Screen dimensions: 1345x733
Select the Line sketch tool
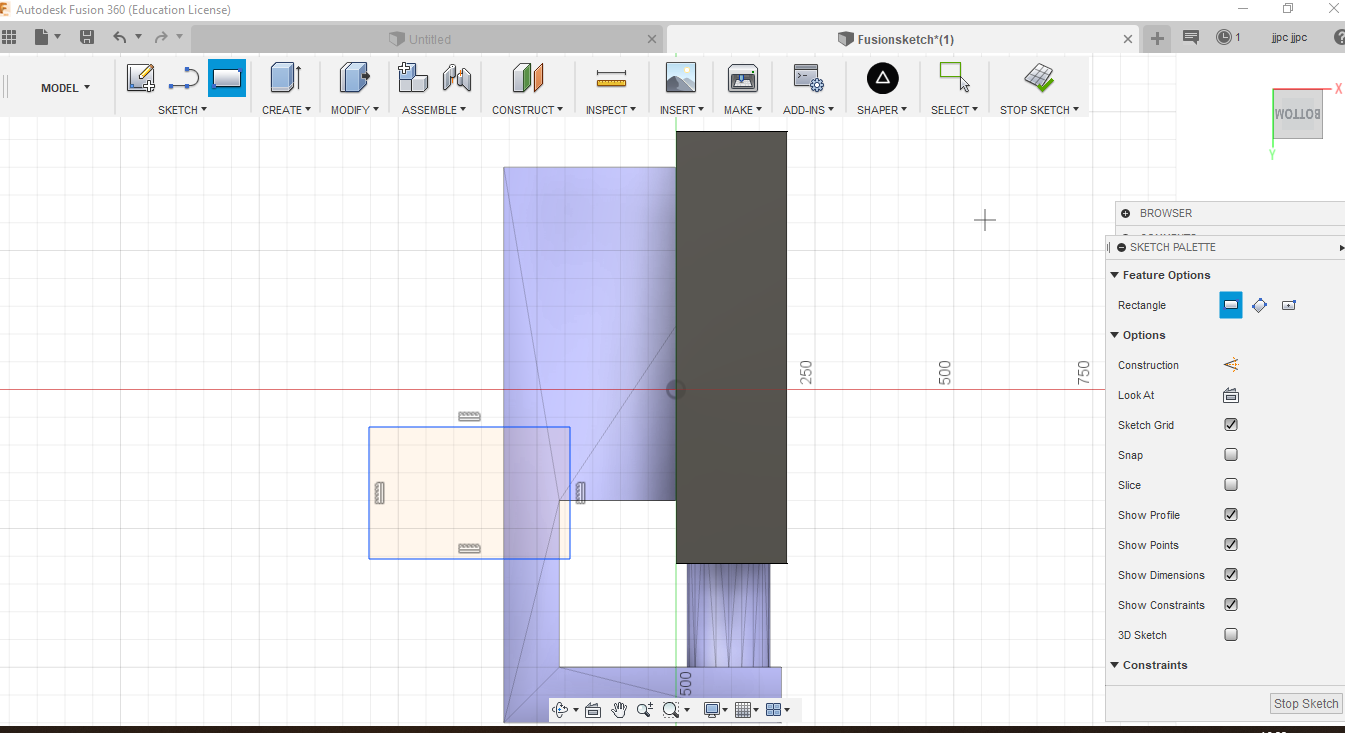[184, 78]
